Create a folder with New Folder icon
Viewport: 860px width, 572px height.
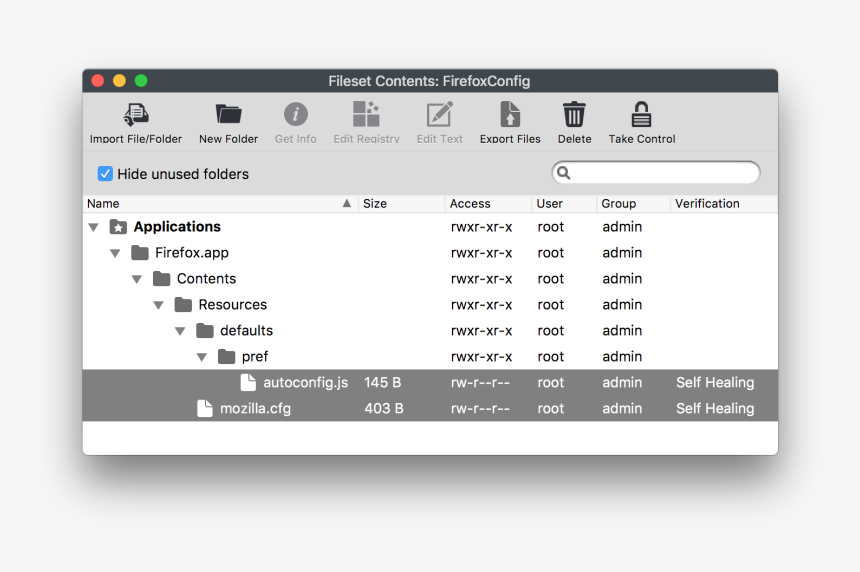(x=228, y=114)
